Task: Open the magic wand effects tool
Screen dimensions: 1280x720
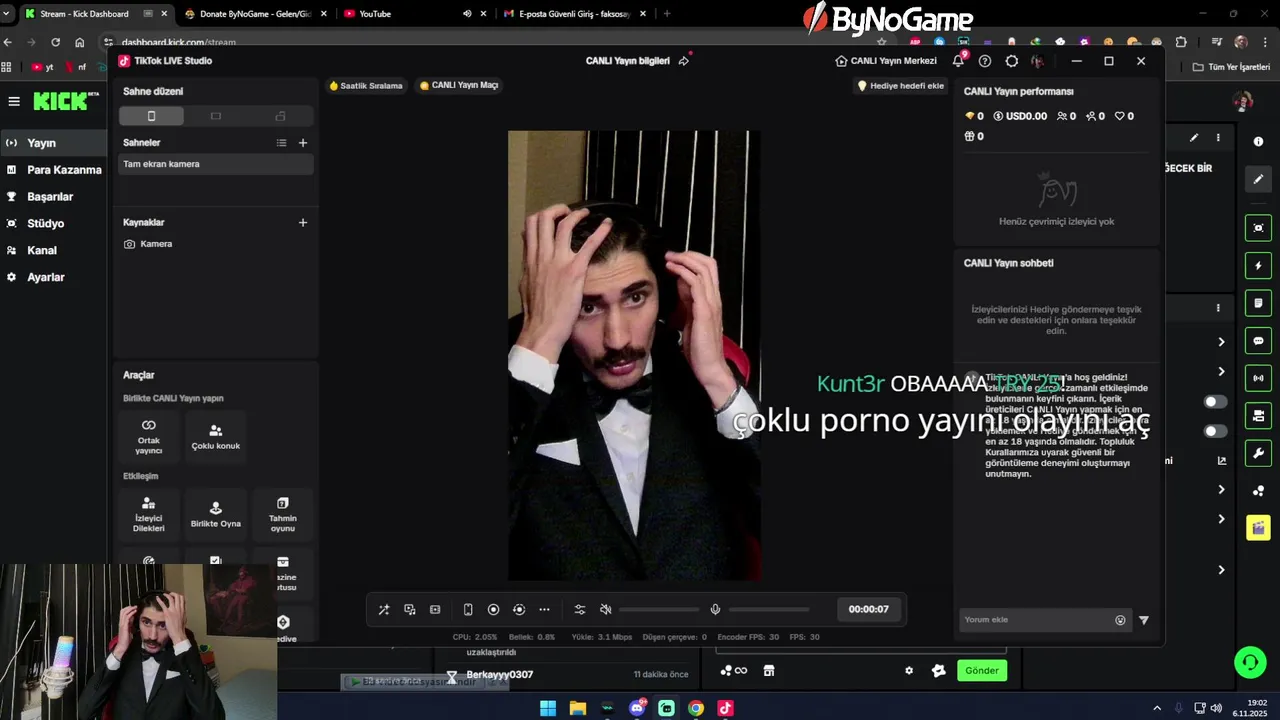Action: [384, 609]
